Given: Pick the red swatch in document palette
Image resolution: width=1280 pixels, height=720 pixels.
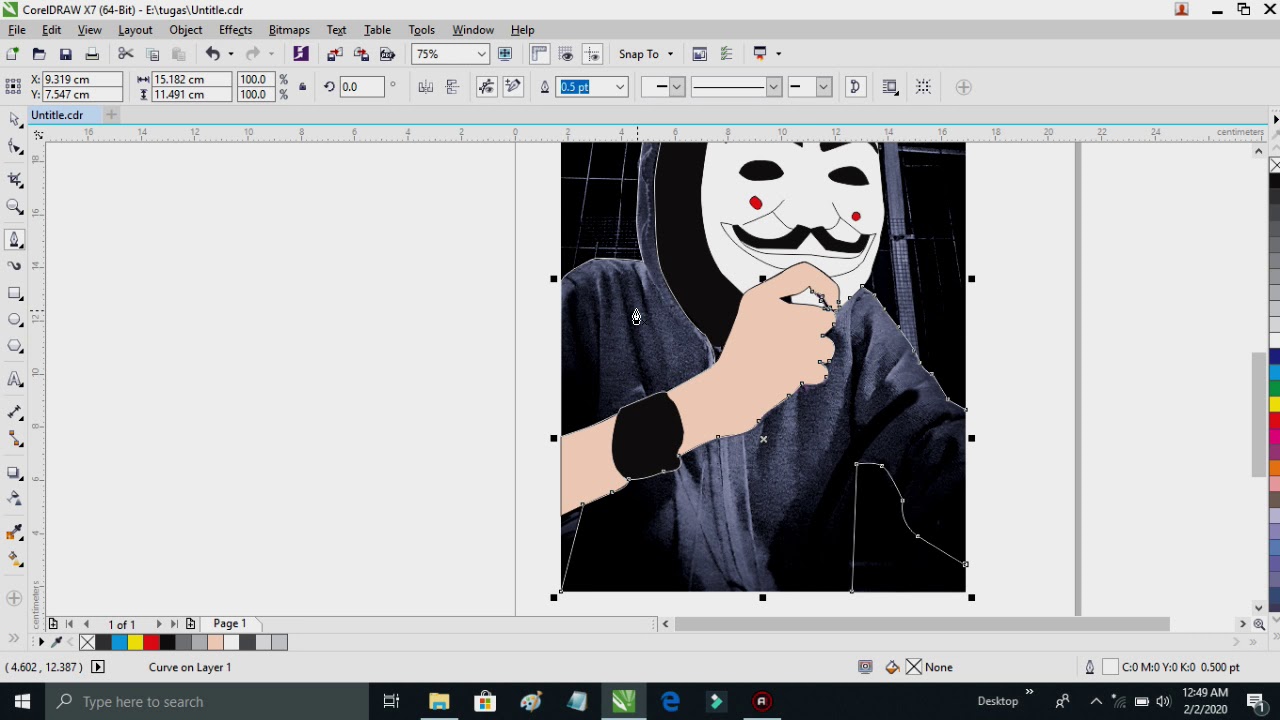Looking at the screenshot, I should point(151,642).
